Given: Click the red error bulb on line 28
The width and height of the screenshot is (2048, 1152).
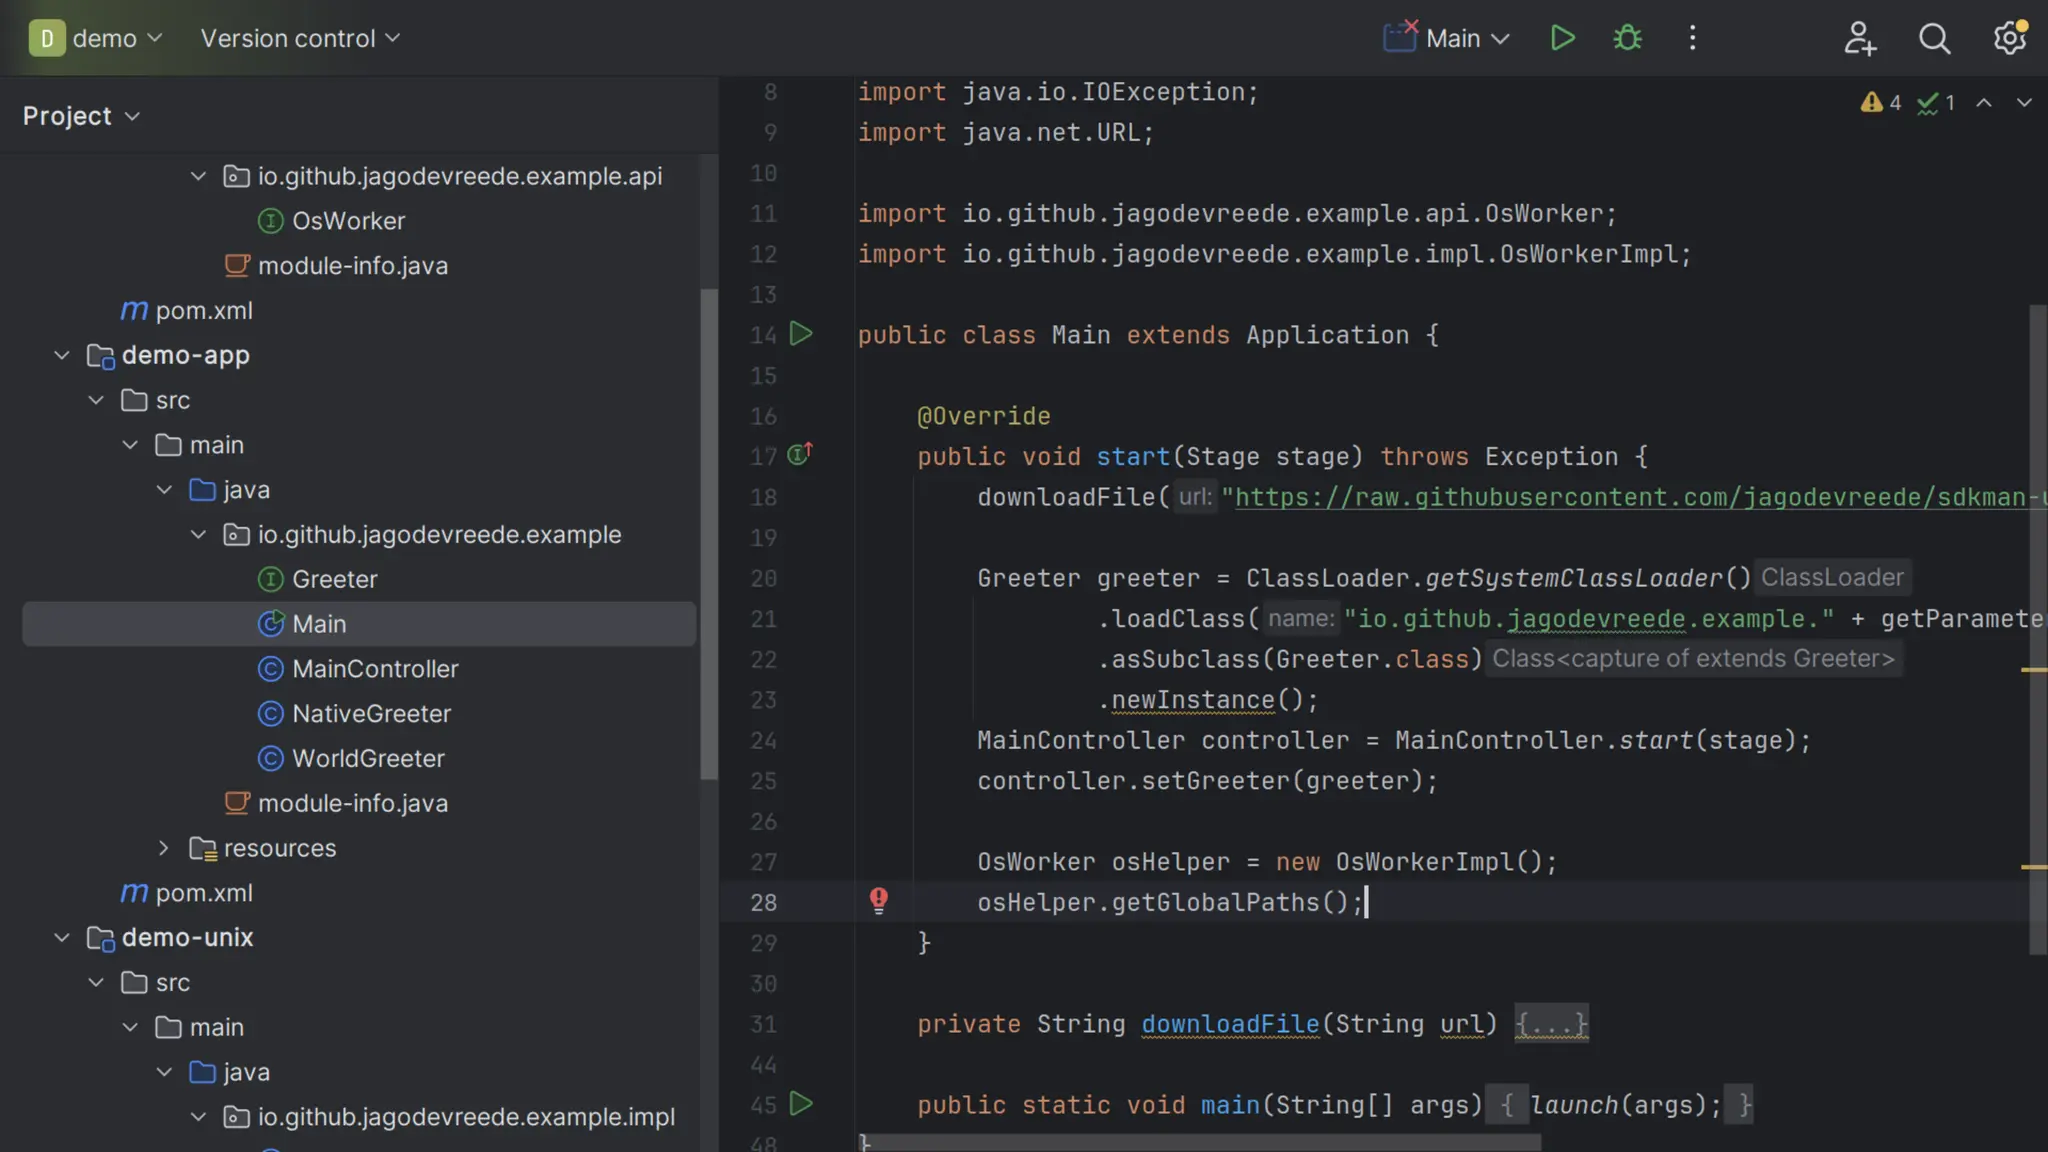Looking at the screenshot, I should pyautogui.click(x=878, y=900).
